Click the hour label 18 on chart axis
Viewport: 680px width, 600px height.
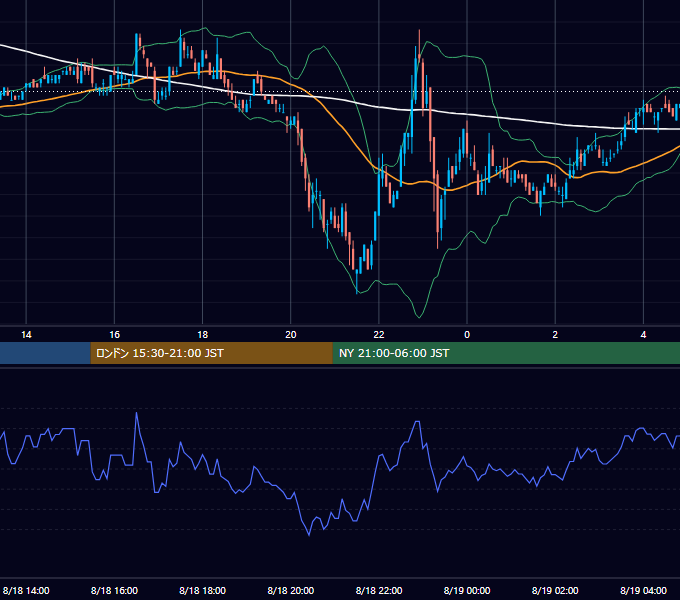(x=203, y=335)
